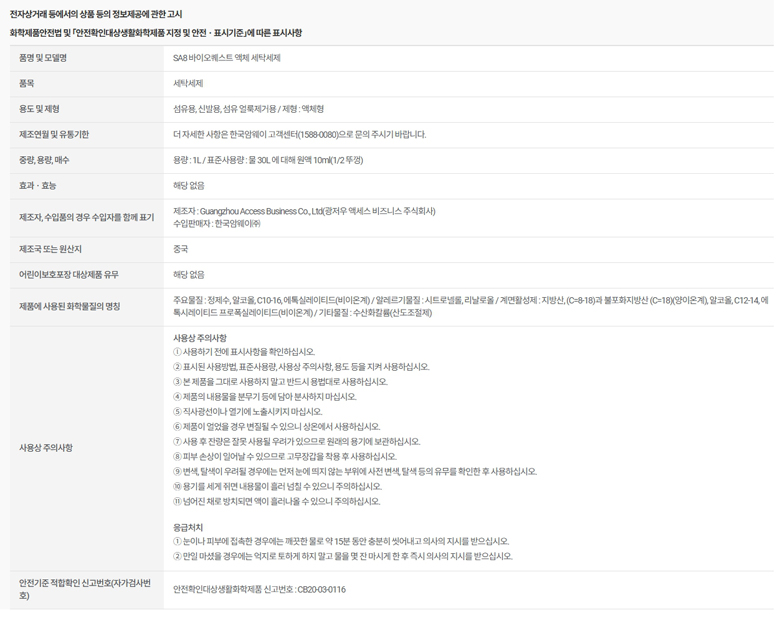This screenshot has width=780, height=643.
Task: Click the '제조연월 및 유통기한' row label
Action: [x=54, y=134]
